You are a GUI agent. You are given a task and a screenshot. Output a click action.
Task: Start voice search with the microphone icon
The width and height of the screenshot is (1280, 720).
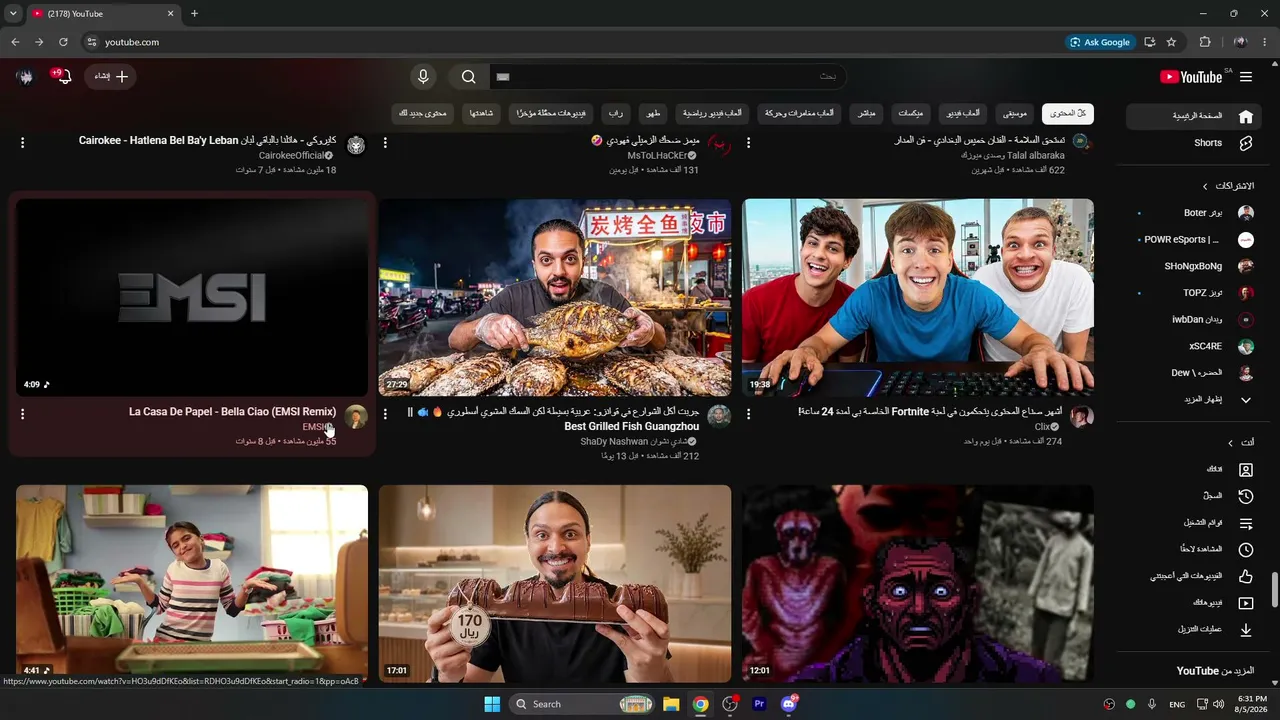pos(423,77)
